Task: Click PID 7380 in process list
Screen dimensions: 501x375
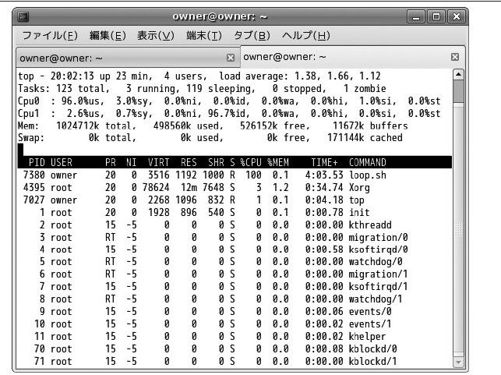Action: [34, 175]
